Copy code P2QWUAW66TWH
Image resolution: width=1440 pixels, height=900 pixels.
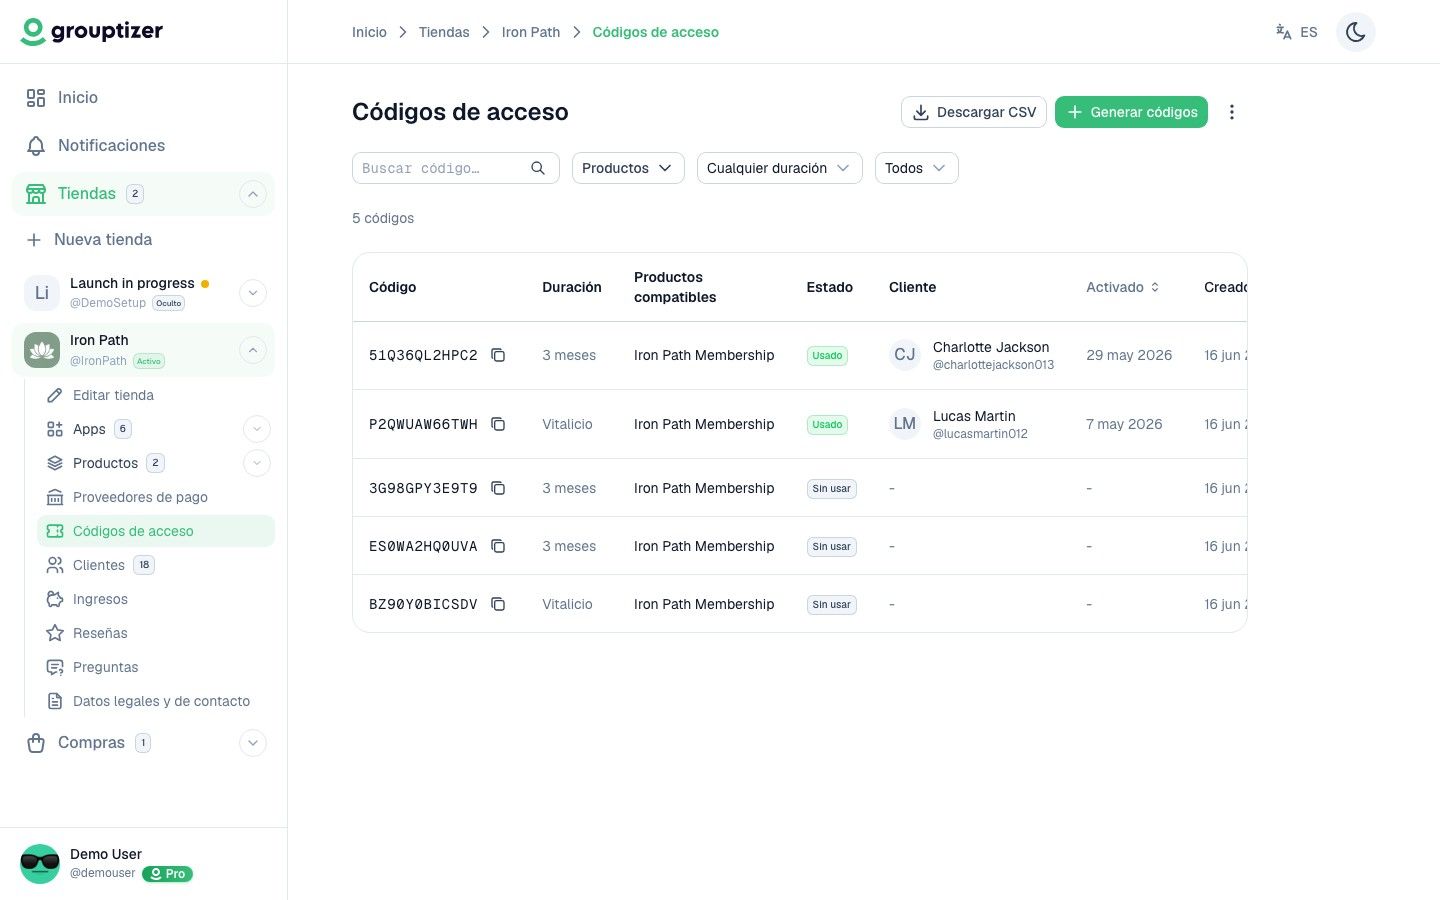pyautogui.click(x=498, y=424)
